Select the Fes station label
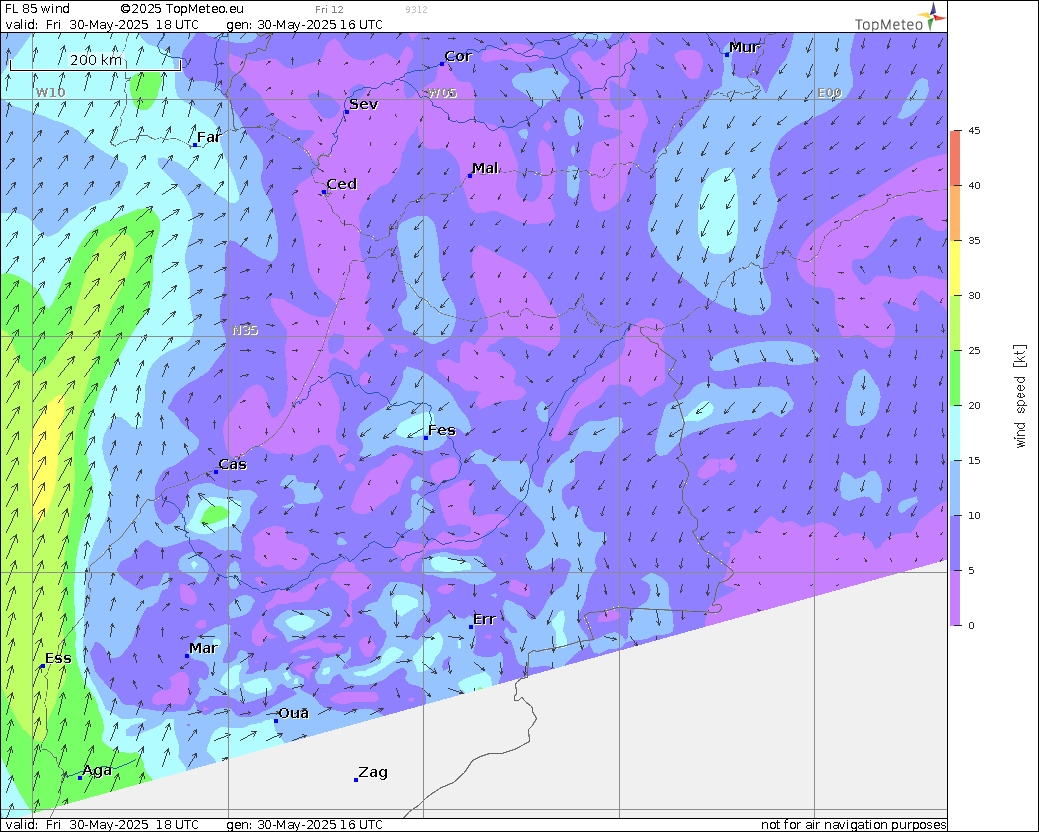The image size is (1039, 832). [442, 430]
